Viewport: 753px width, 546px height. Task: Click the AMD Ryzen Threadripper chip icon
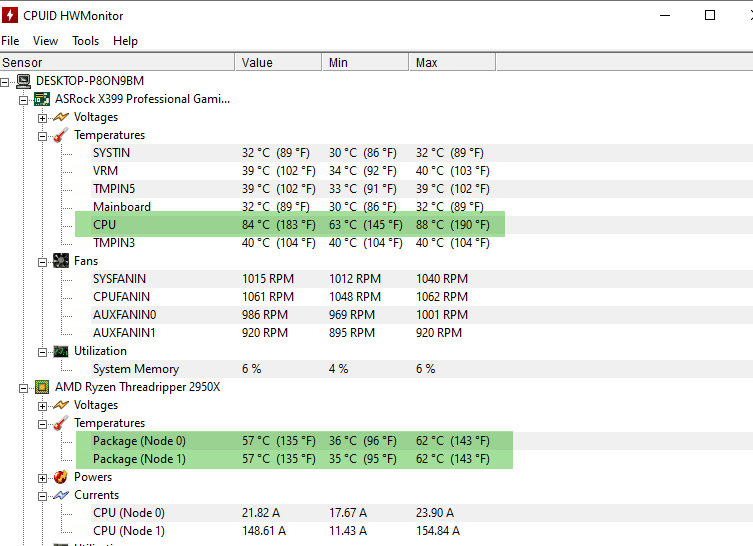point(42,387)
